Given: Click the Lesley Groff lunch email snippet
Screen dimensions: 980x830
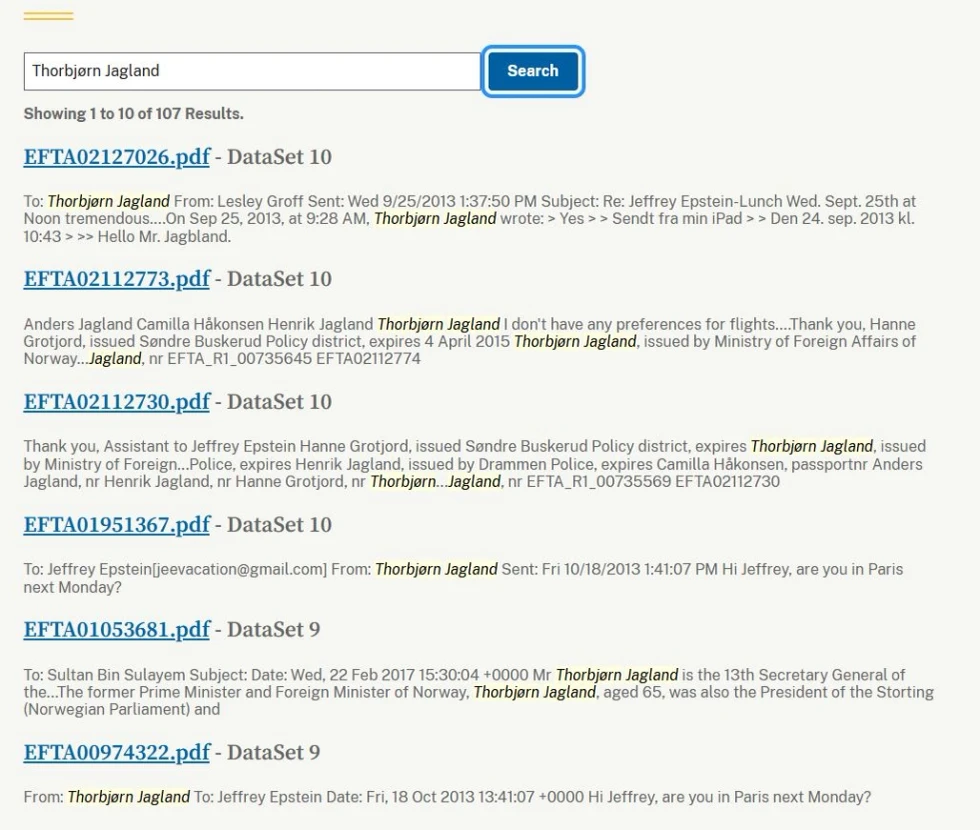Looking at the screenshot, I should coord(470,219).
